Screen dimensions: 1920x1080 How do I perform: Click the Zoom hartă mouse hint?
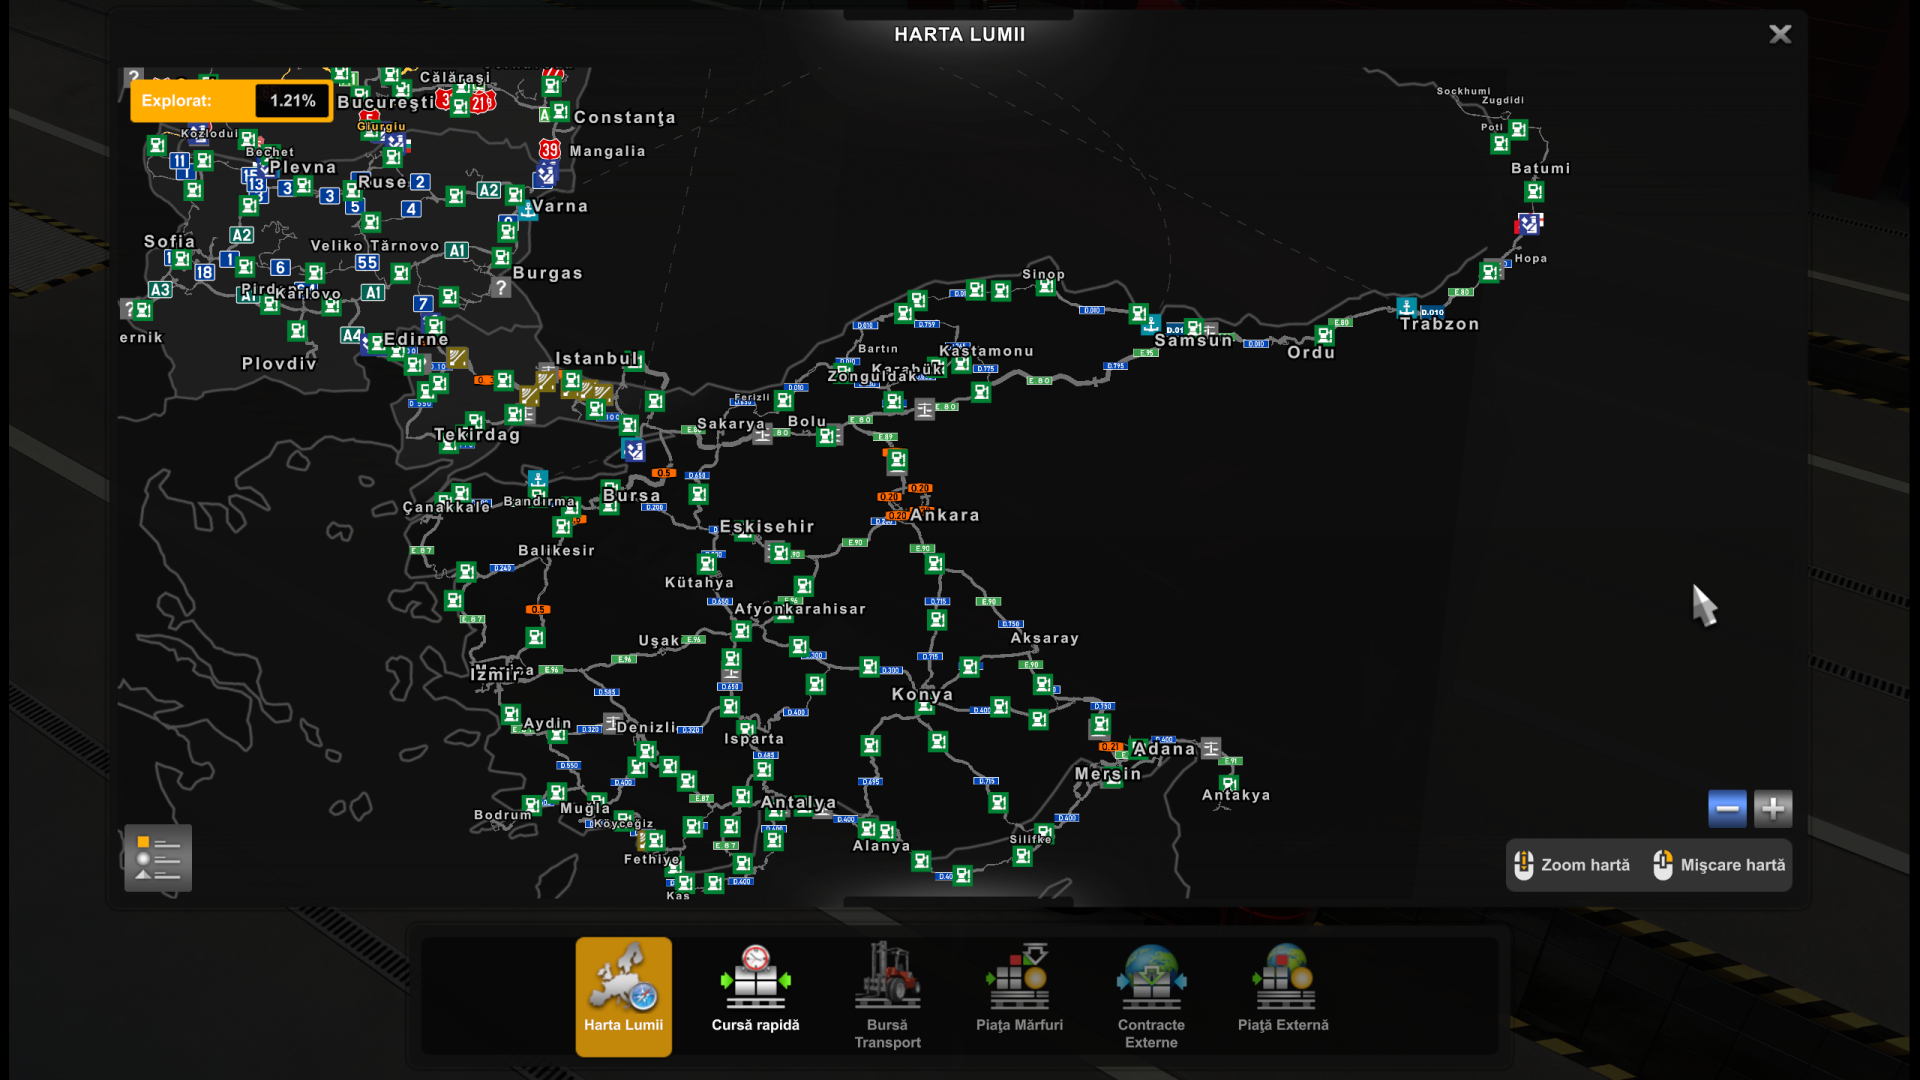pos(1572,865)
